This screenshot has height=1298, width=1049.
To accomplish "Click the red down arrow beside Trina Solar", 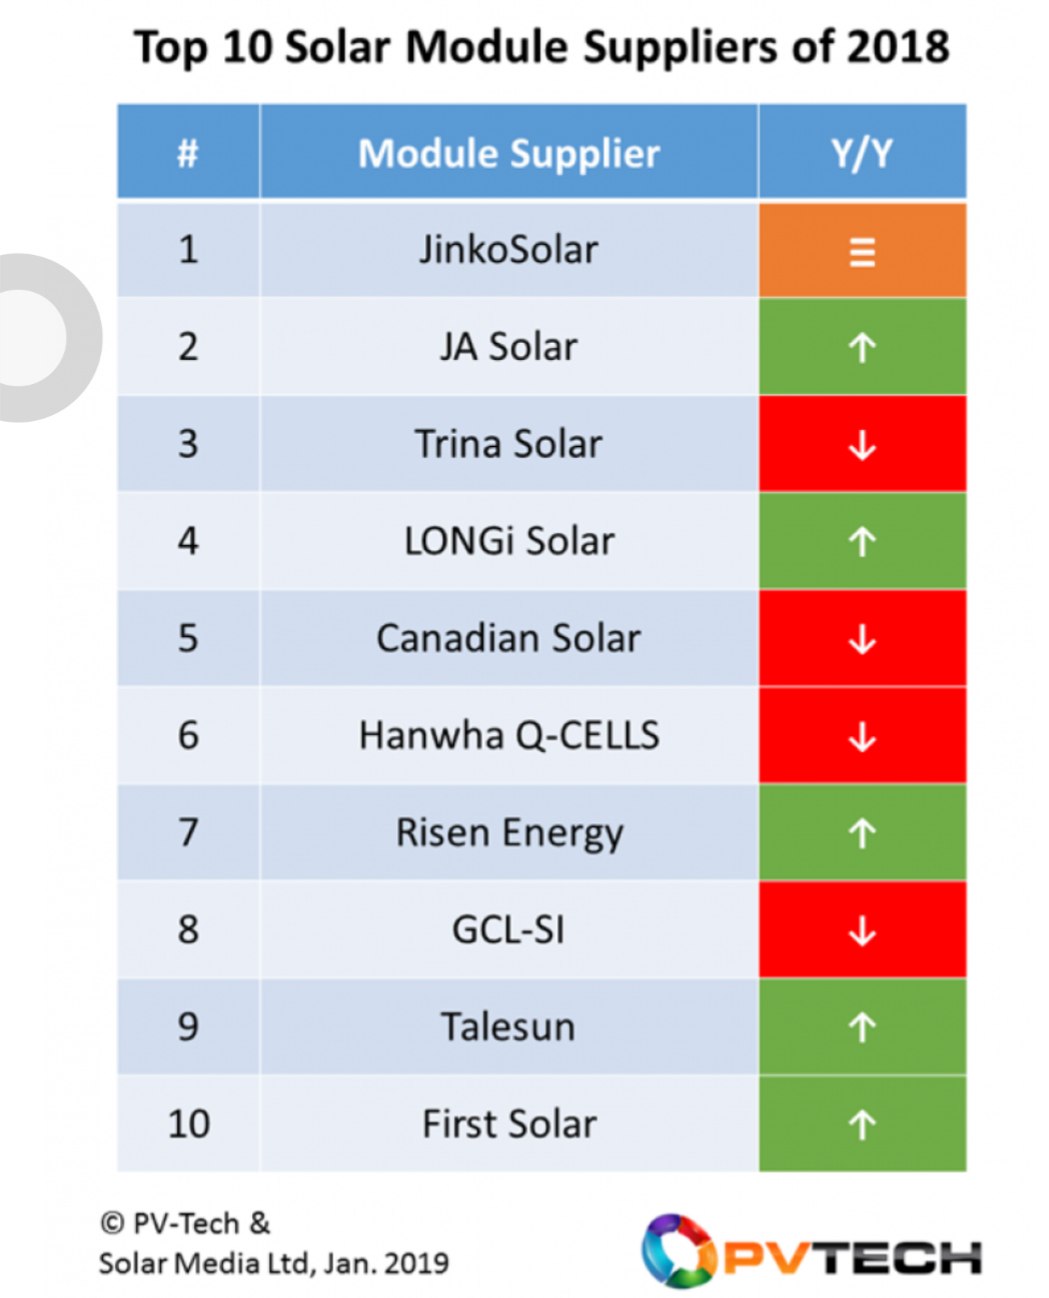I will tap(862, 444).
